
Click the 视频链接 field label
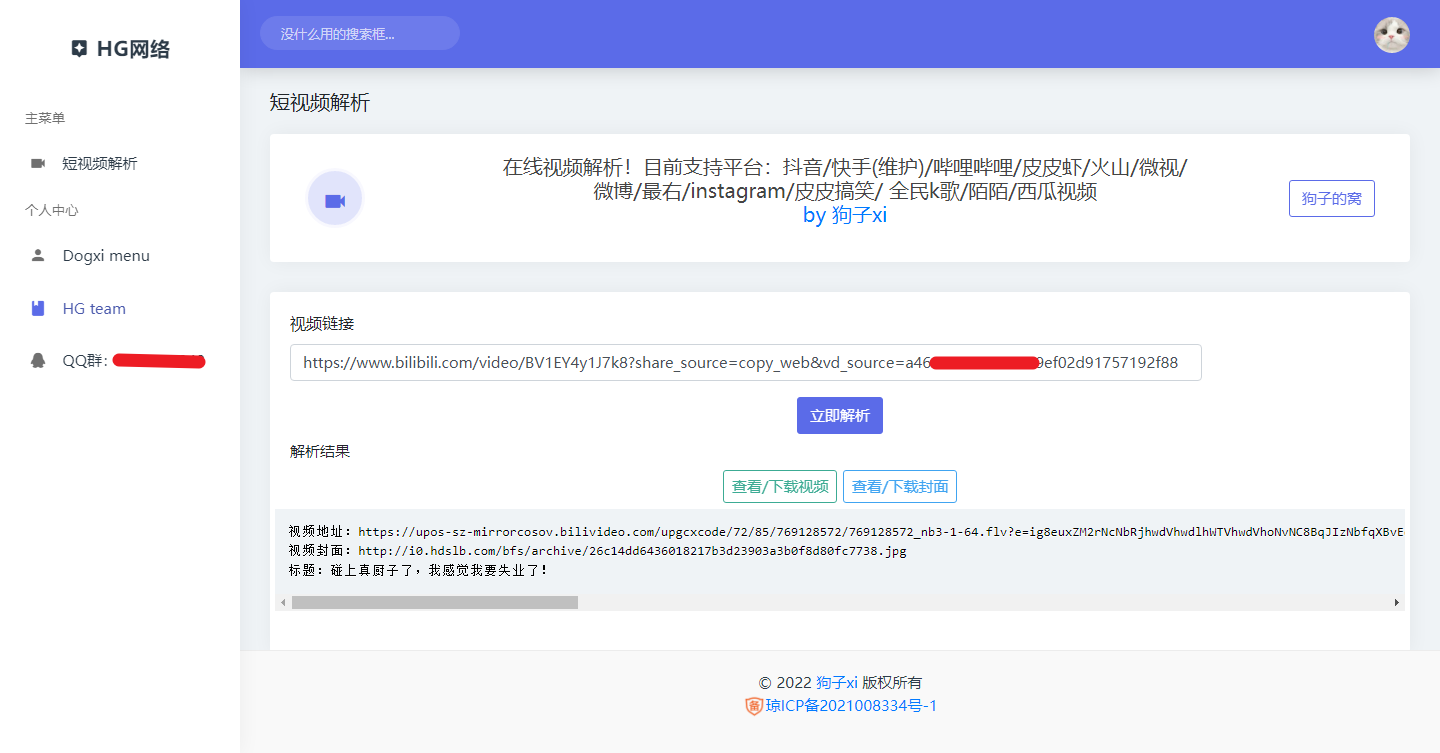click(322, 324)
